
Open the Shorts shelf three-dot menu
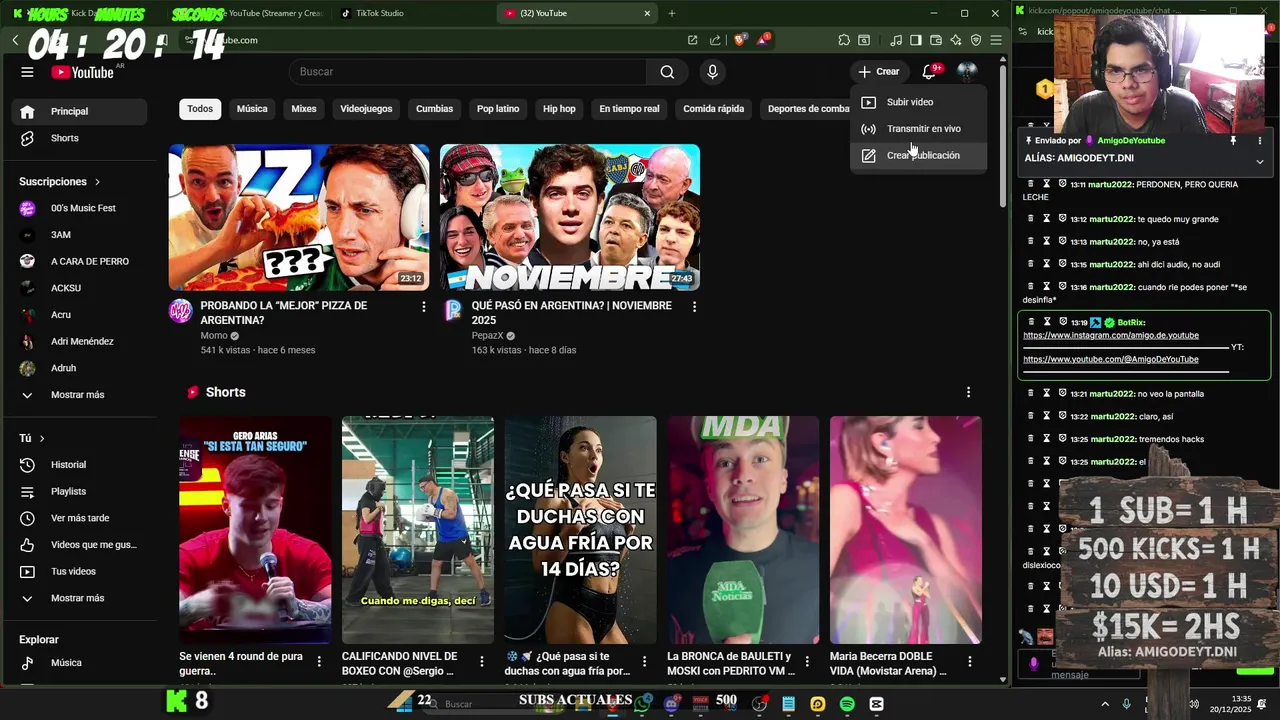(968, 392)
